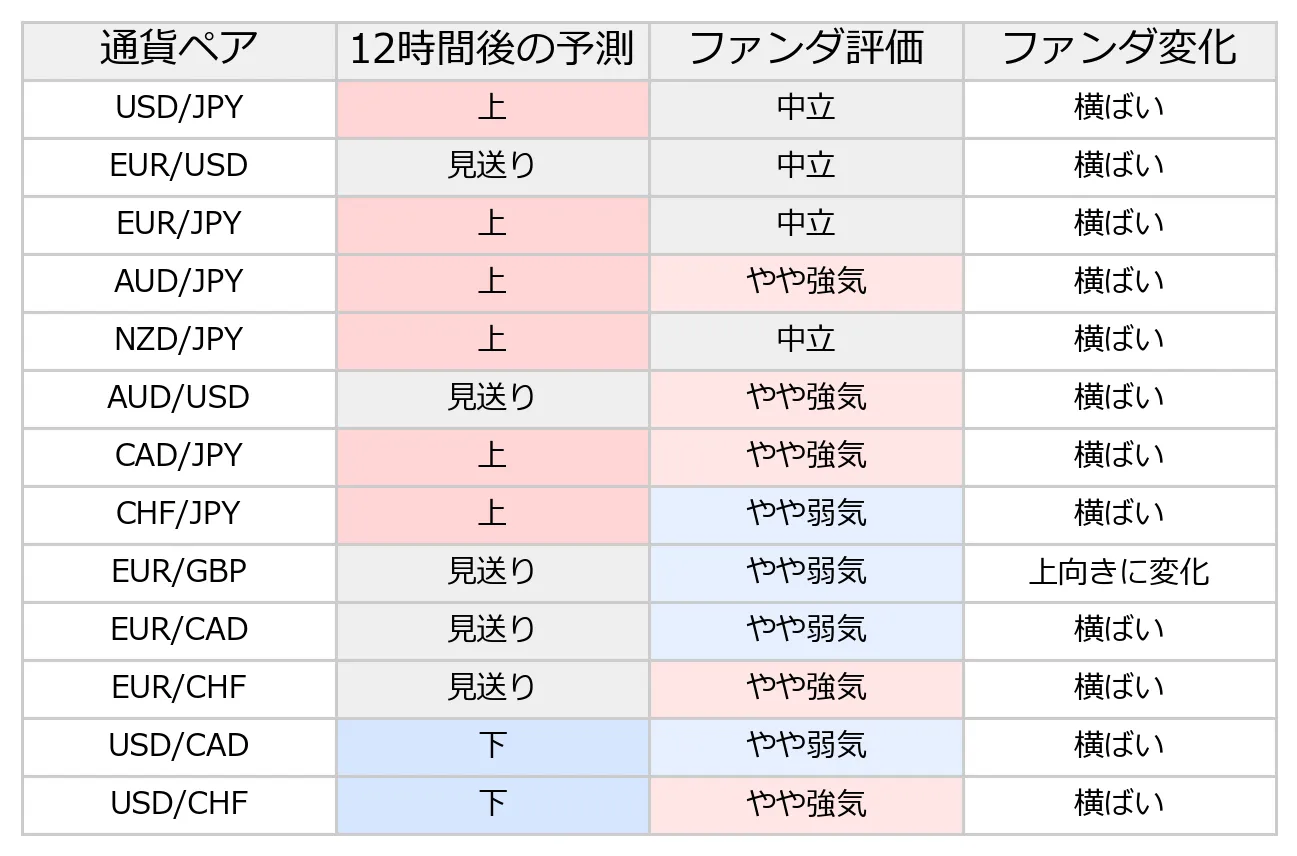Viewport: 1297px width, 856px height.
Task: Click the blue 下 cell for USD/CAD
Action: (493, 746)
